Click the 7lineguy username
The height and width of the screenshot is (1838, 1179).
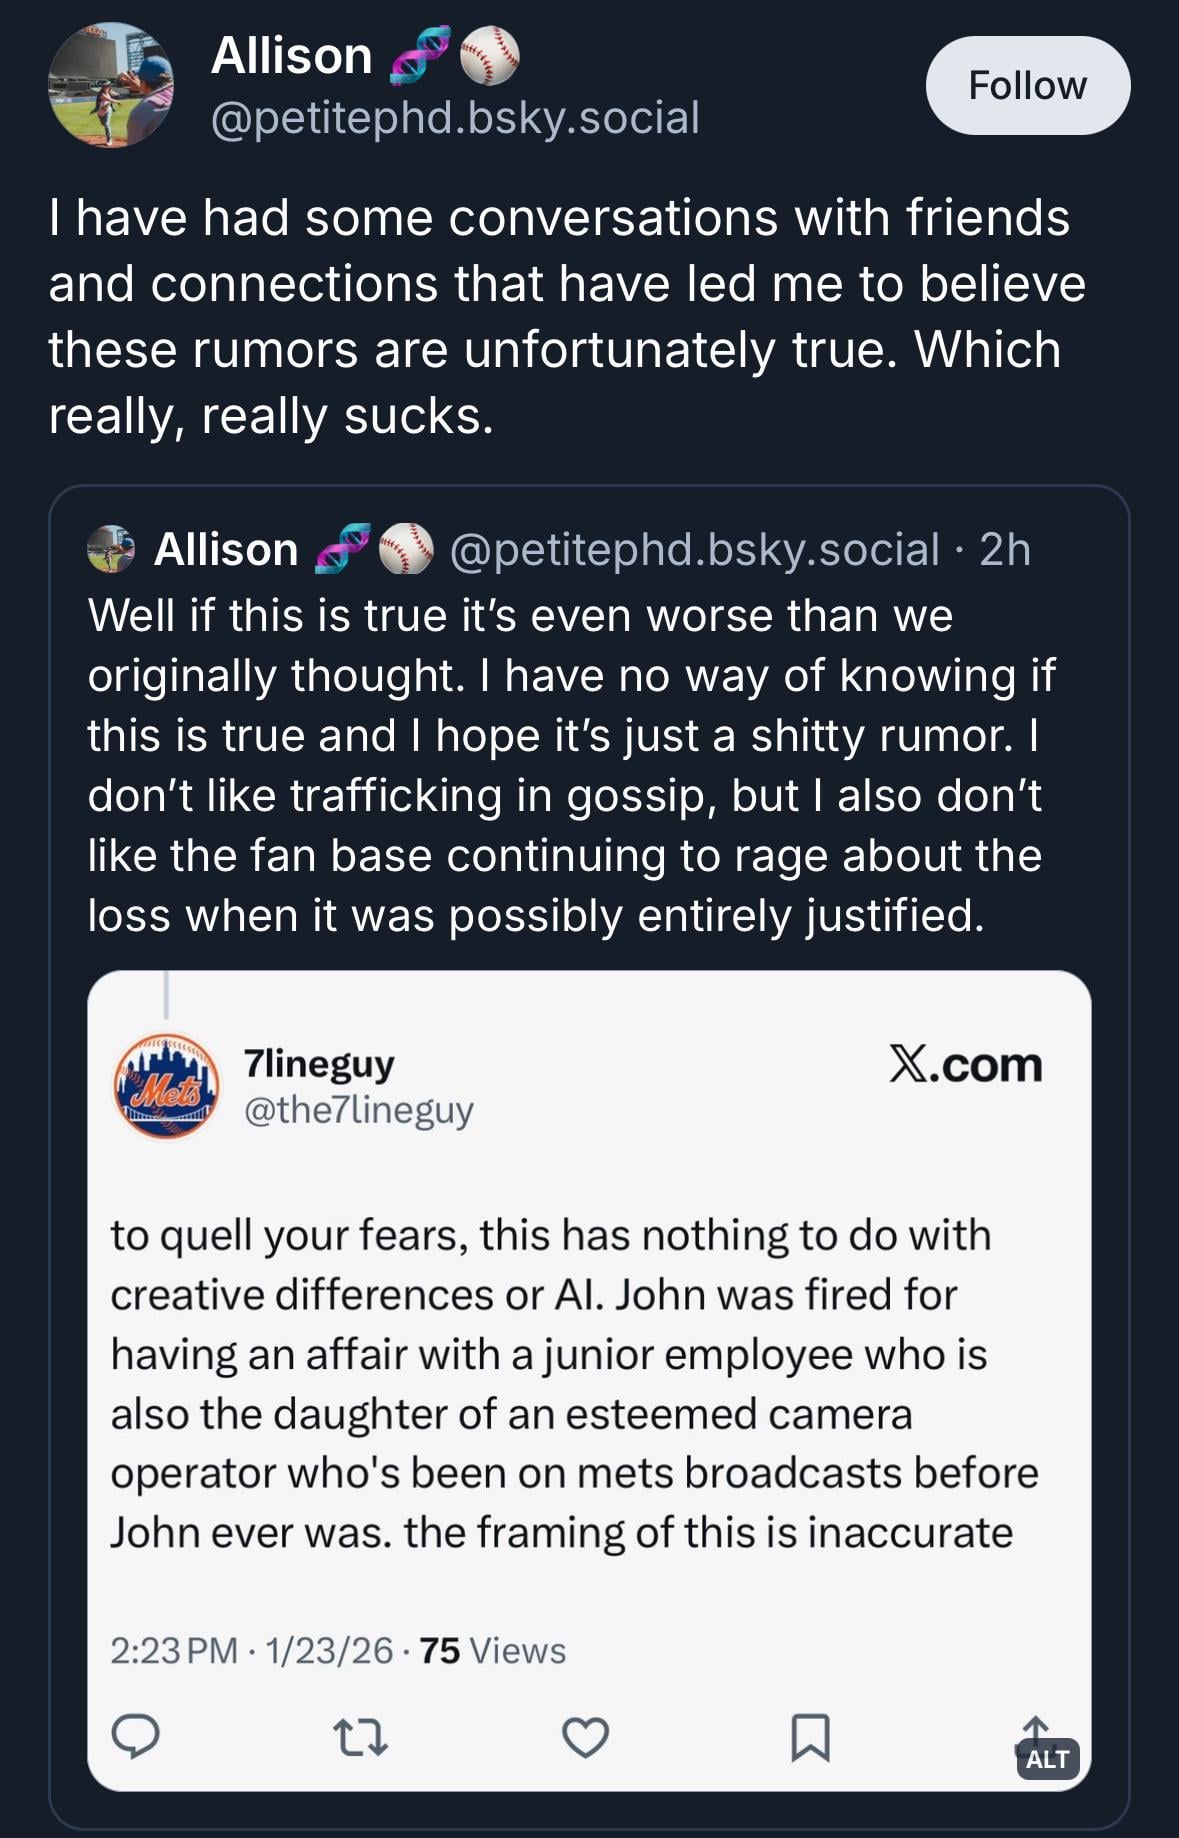pyautogui.click(x=319, y=1063)
